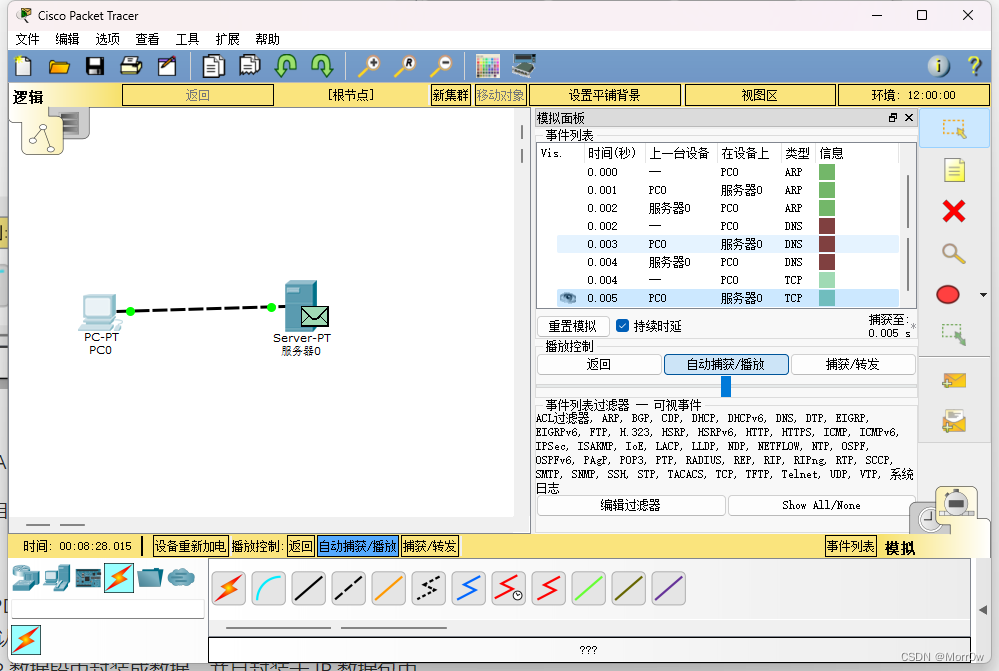Open green info square of 0.000 ARP event
This screenshot has height=671, width=999.
coord(826,172)
